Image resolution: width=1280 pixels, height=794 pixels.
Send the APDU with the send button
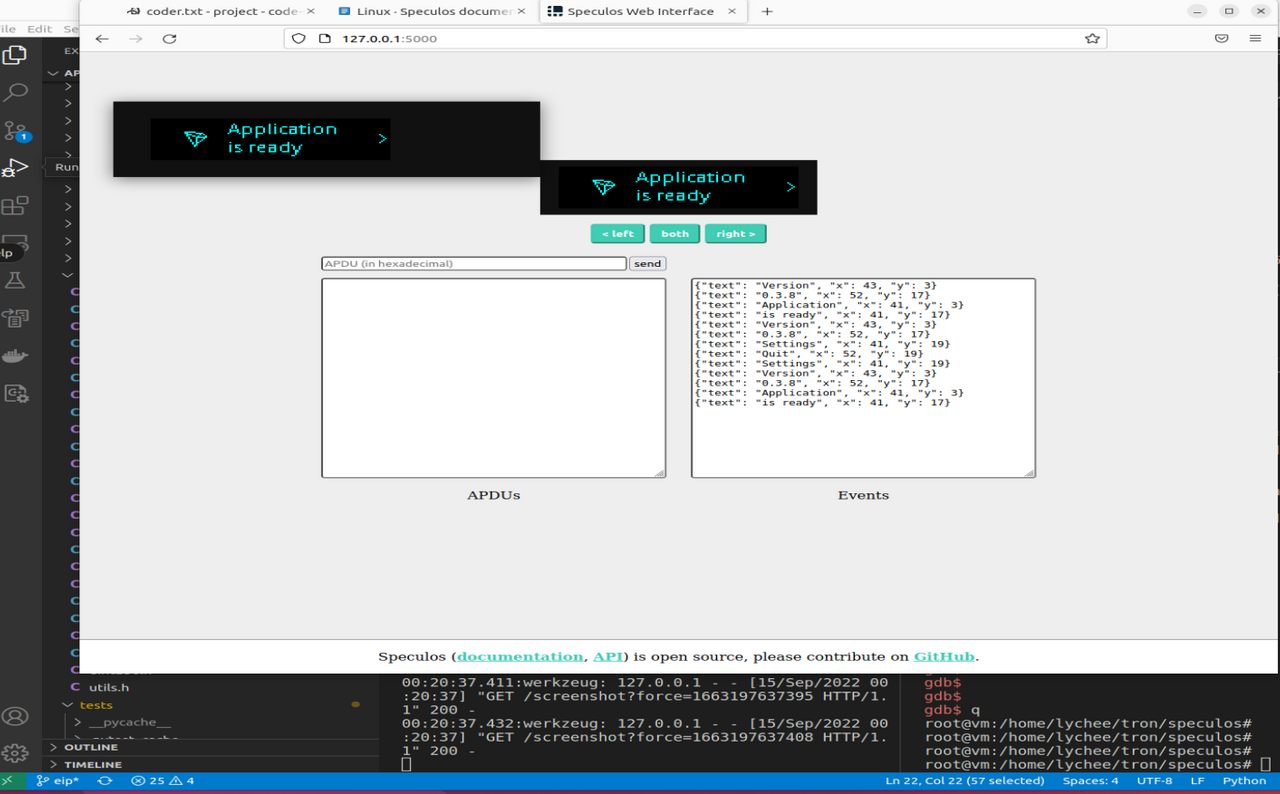click(x=648, y=264)
